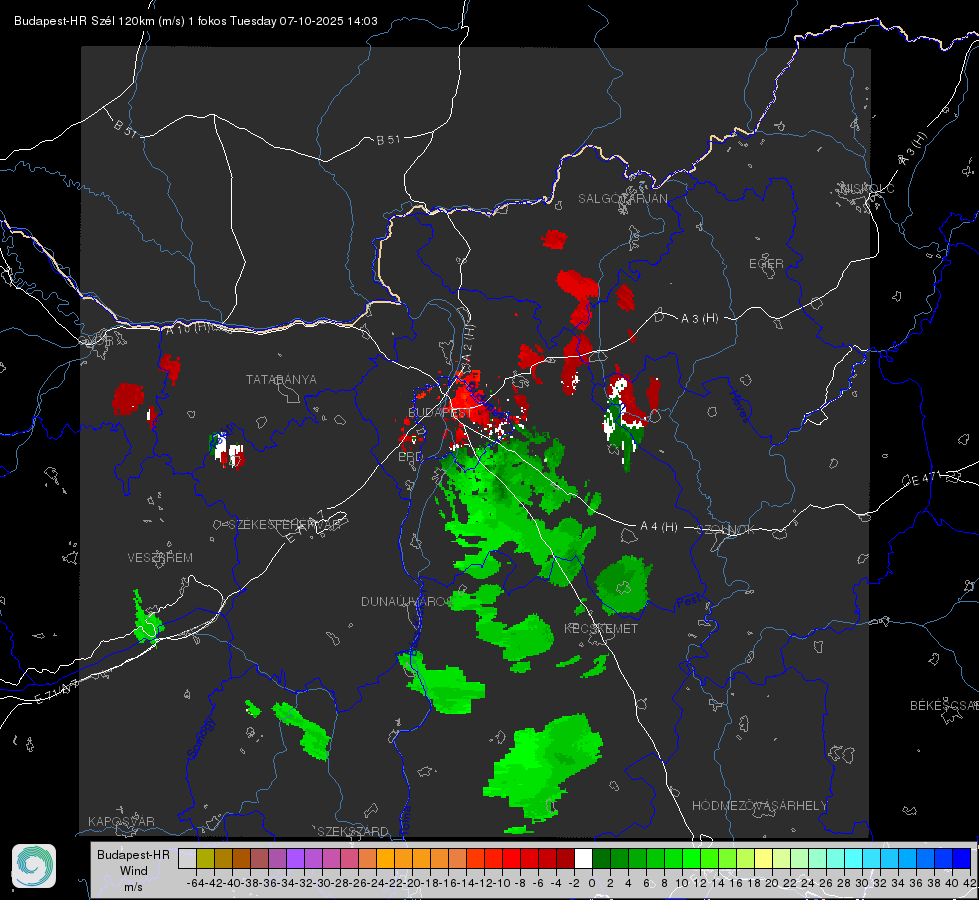Choose the pale yellow legend swatch near 18
This screenshot has height=900, width=979.
point(764,859)
